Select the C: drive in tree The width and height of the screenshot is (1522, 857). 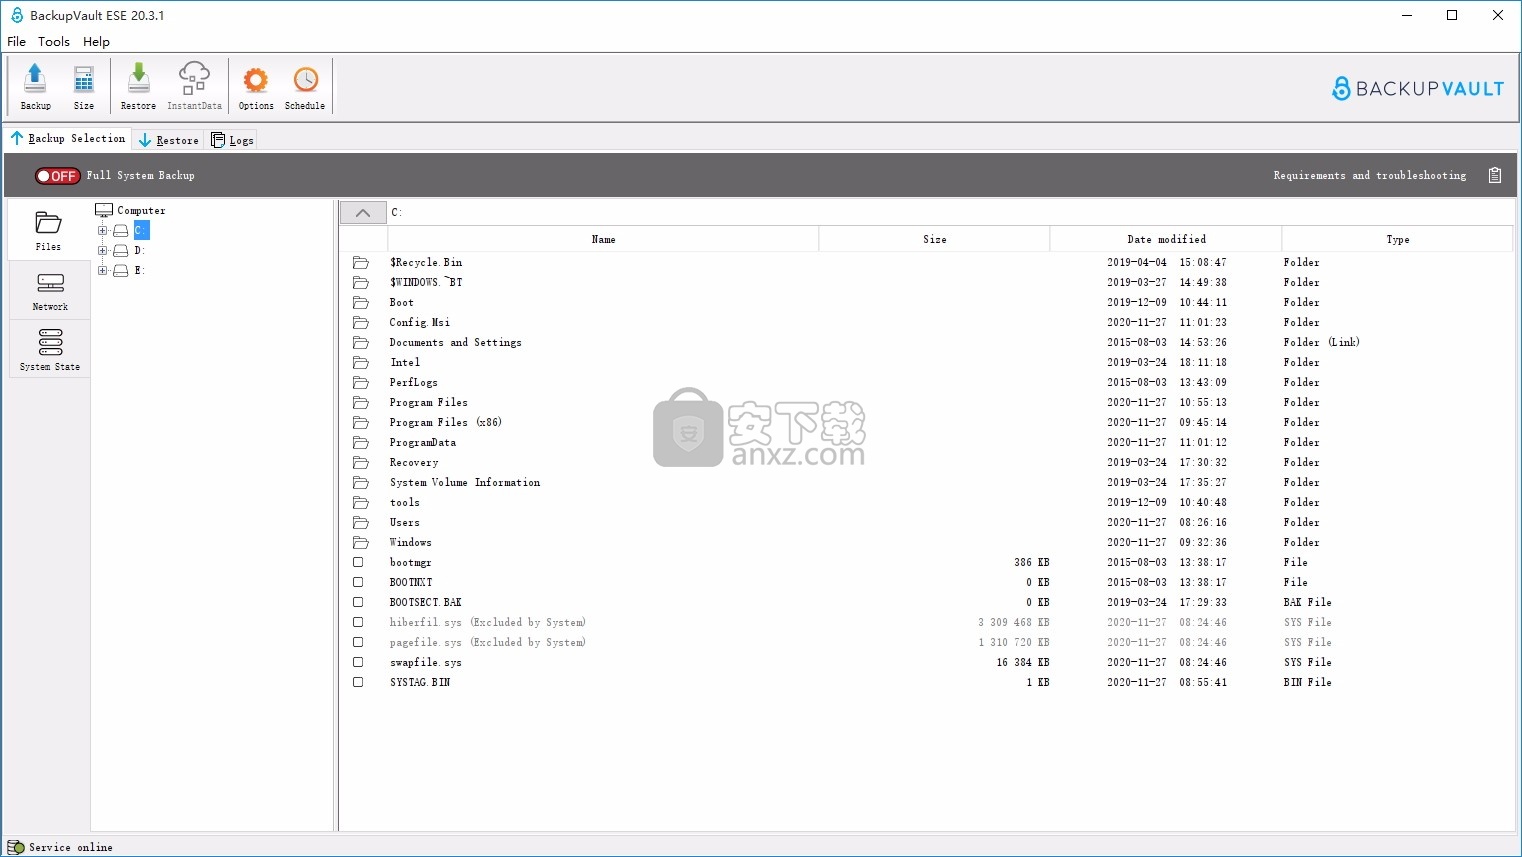[141, 231]
